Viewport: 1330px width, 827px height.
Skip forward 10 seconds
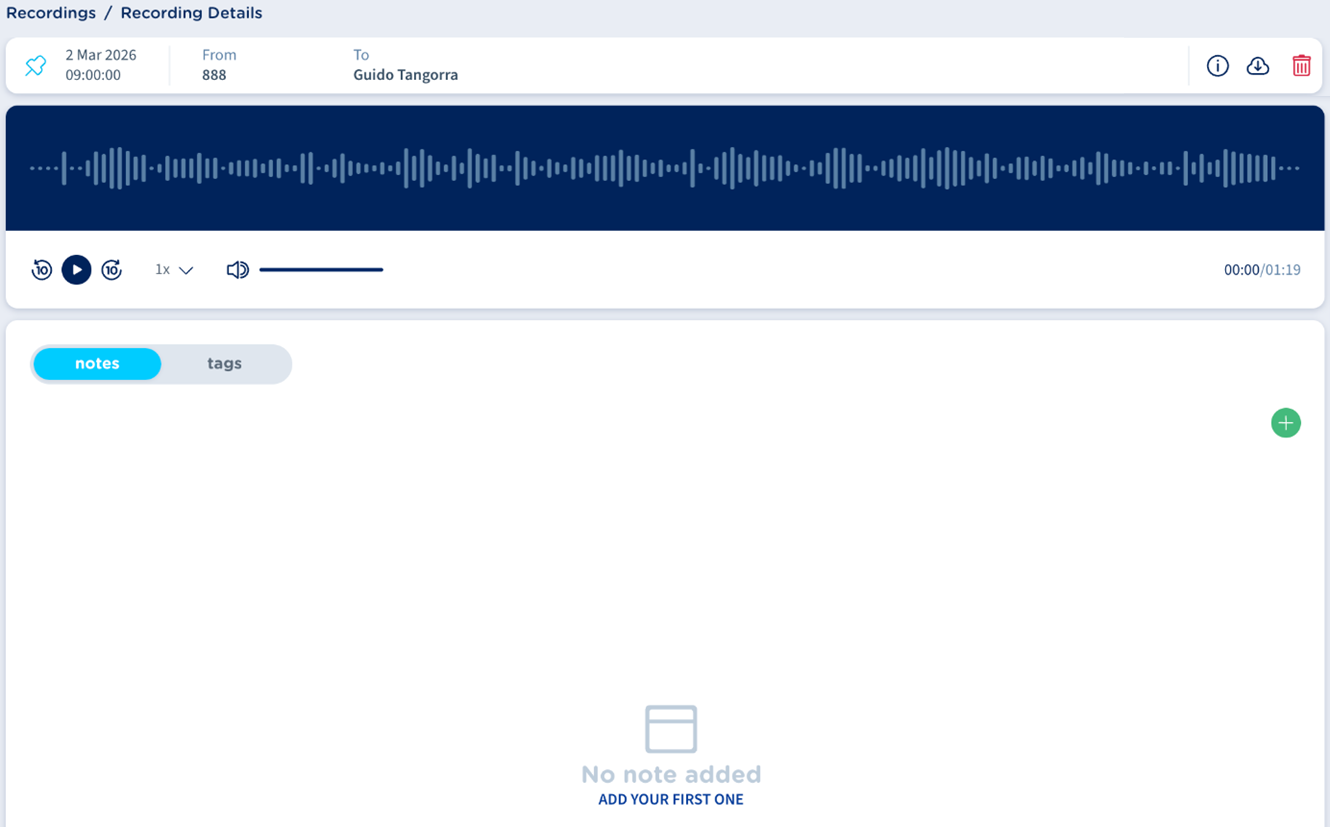(x=112, y=270)
